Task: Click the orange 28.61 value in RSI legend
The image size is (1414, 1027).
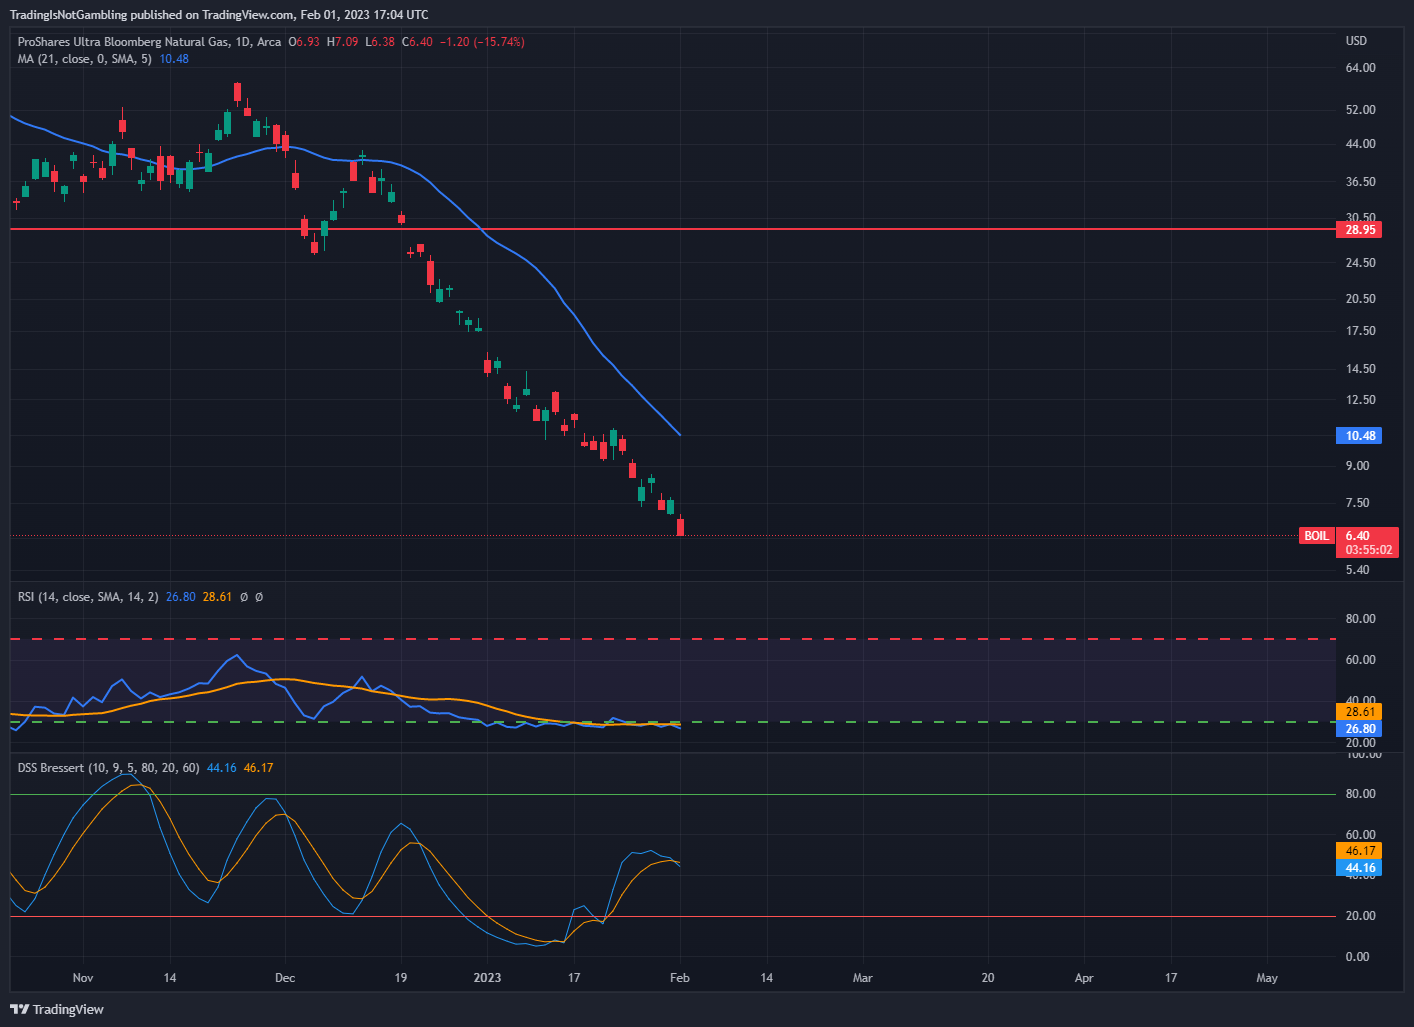Action: [217, 597]
